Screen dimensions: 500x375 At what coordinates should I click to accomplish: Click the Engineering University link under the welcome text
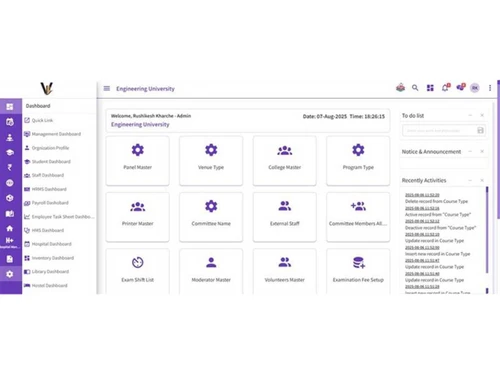[x=140, y=124]
